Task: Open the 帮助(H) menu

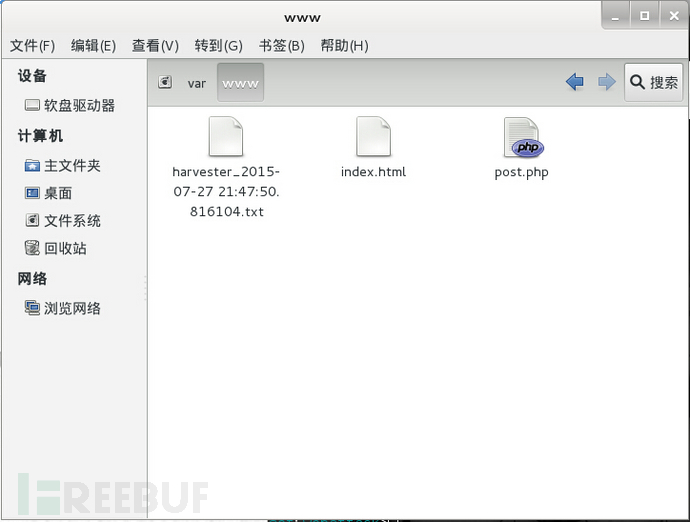Action: 344,45
